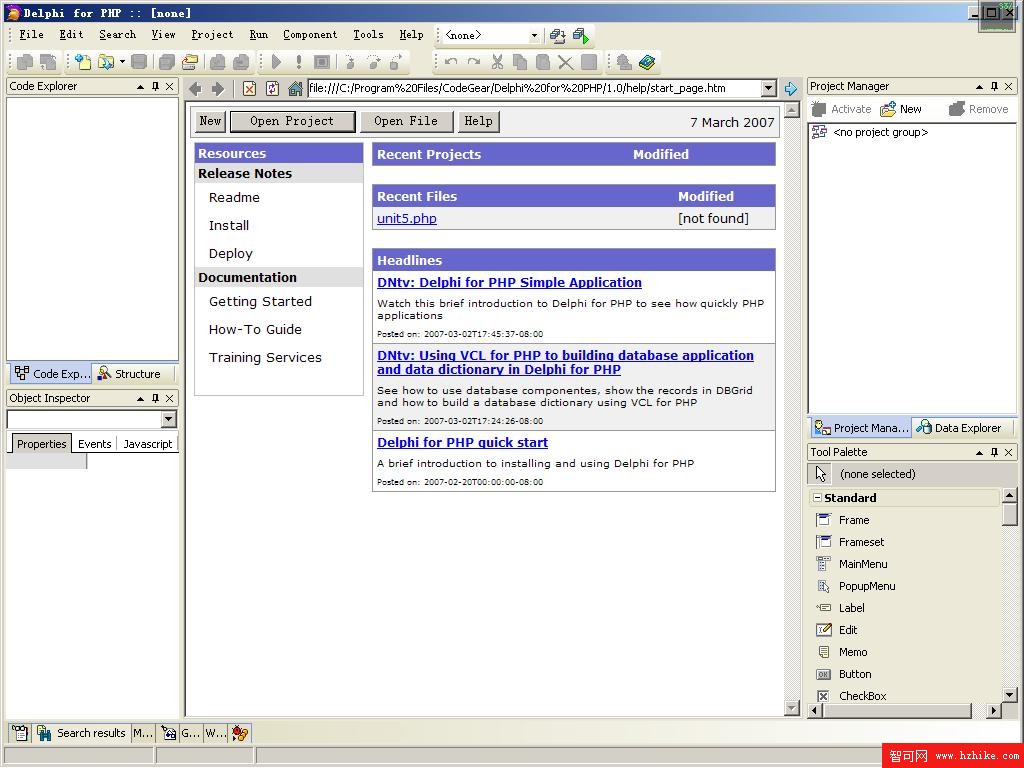Select the arrow pointer in the Tool Palette
Screen dimensions: 1024x768
[x=821, y=474]
